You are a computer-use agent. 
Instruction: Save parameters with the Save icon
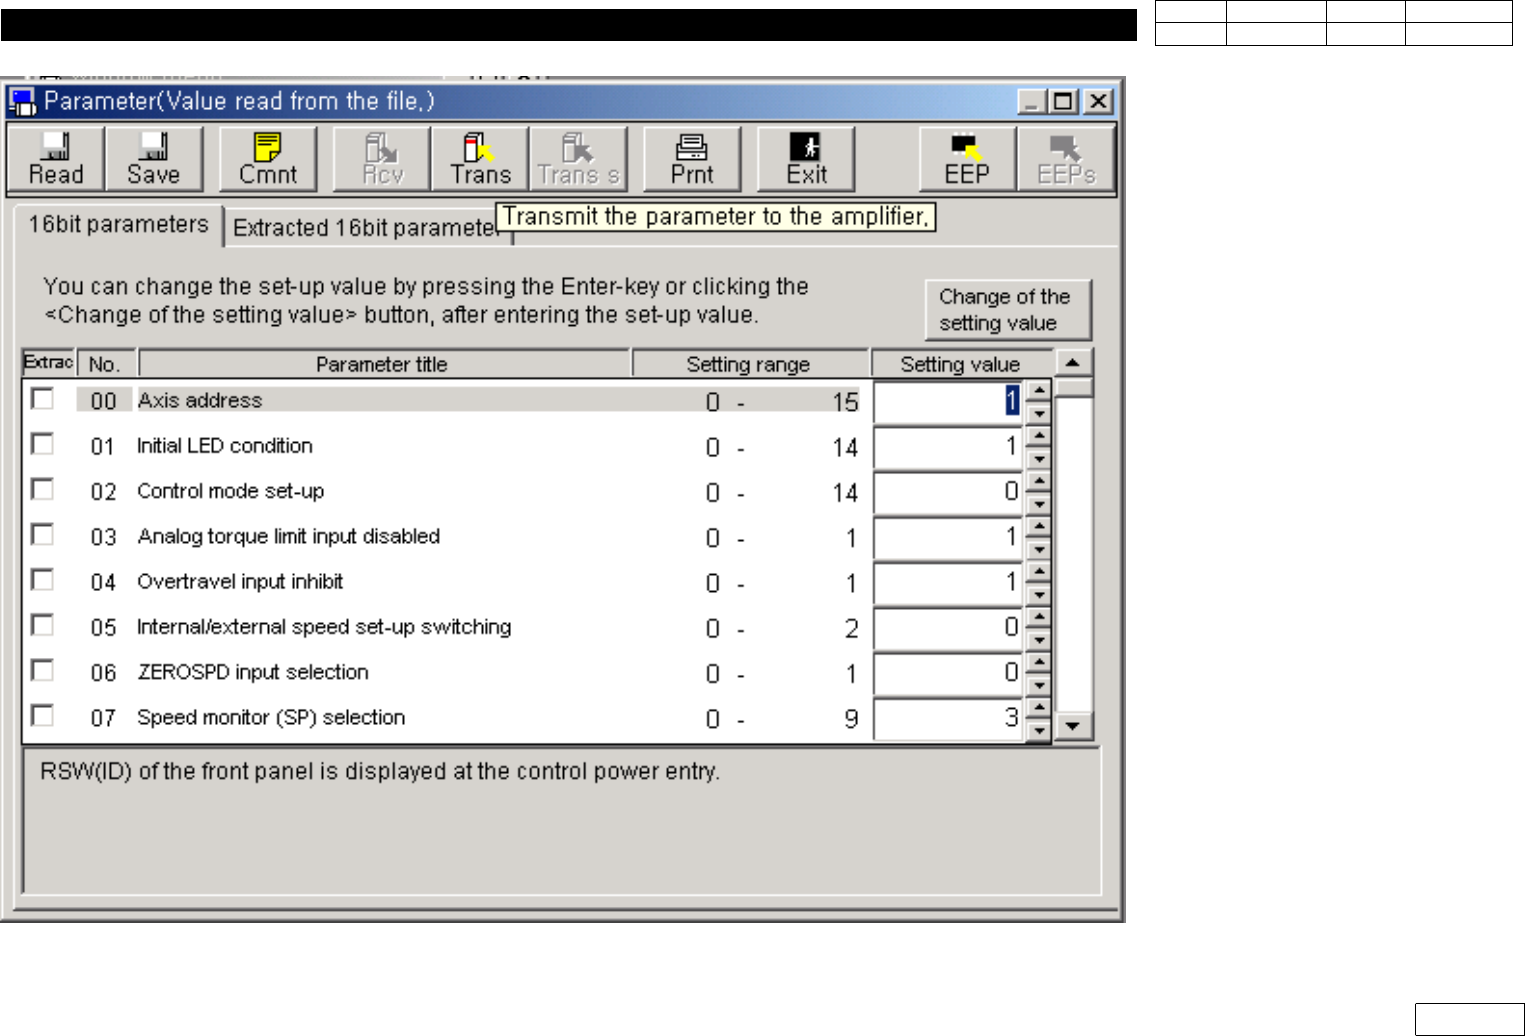coord(153,158)
